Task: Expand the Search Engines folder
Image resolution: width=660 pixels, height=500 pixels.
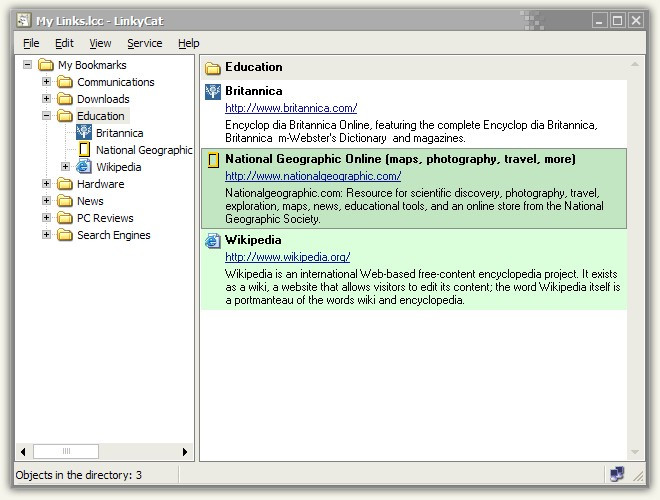Action: 46,234
